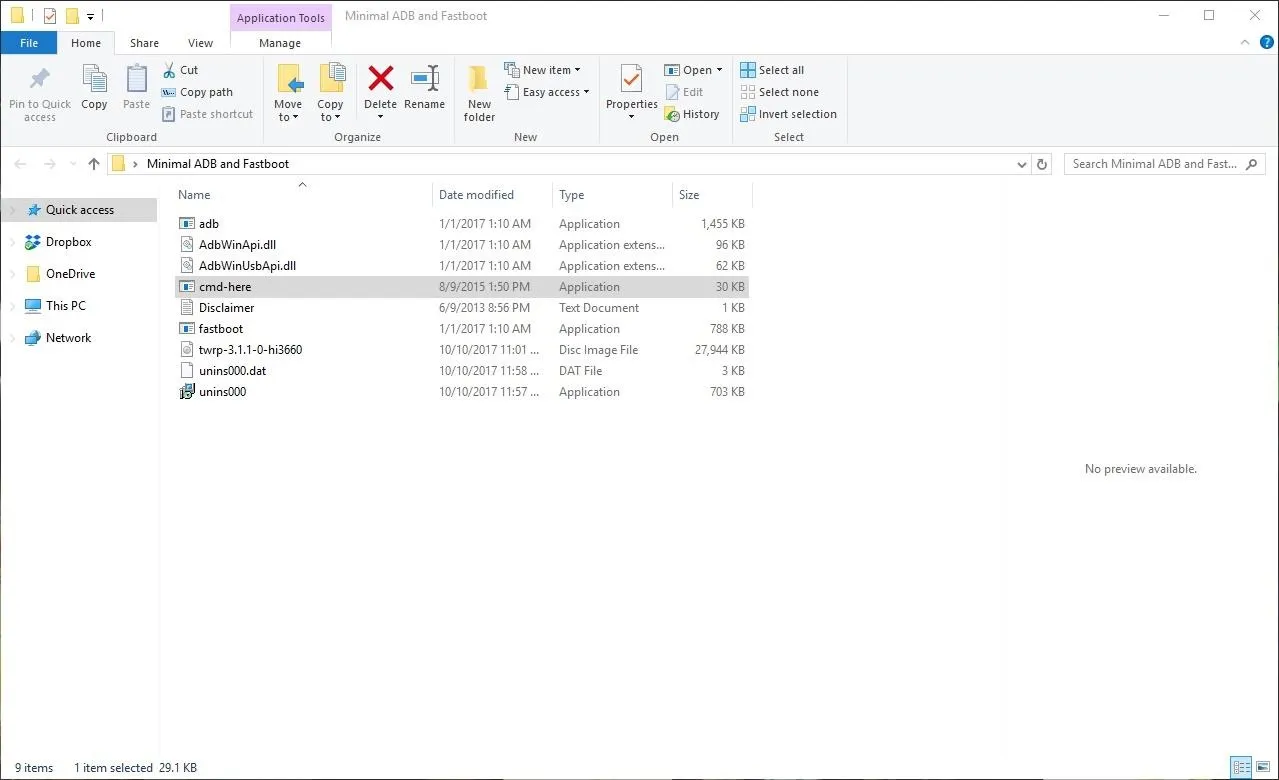The image size is (1279, 780).
Task: Cut the selected file with scissors
Action: (181, 70)
